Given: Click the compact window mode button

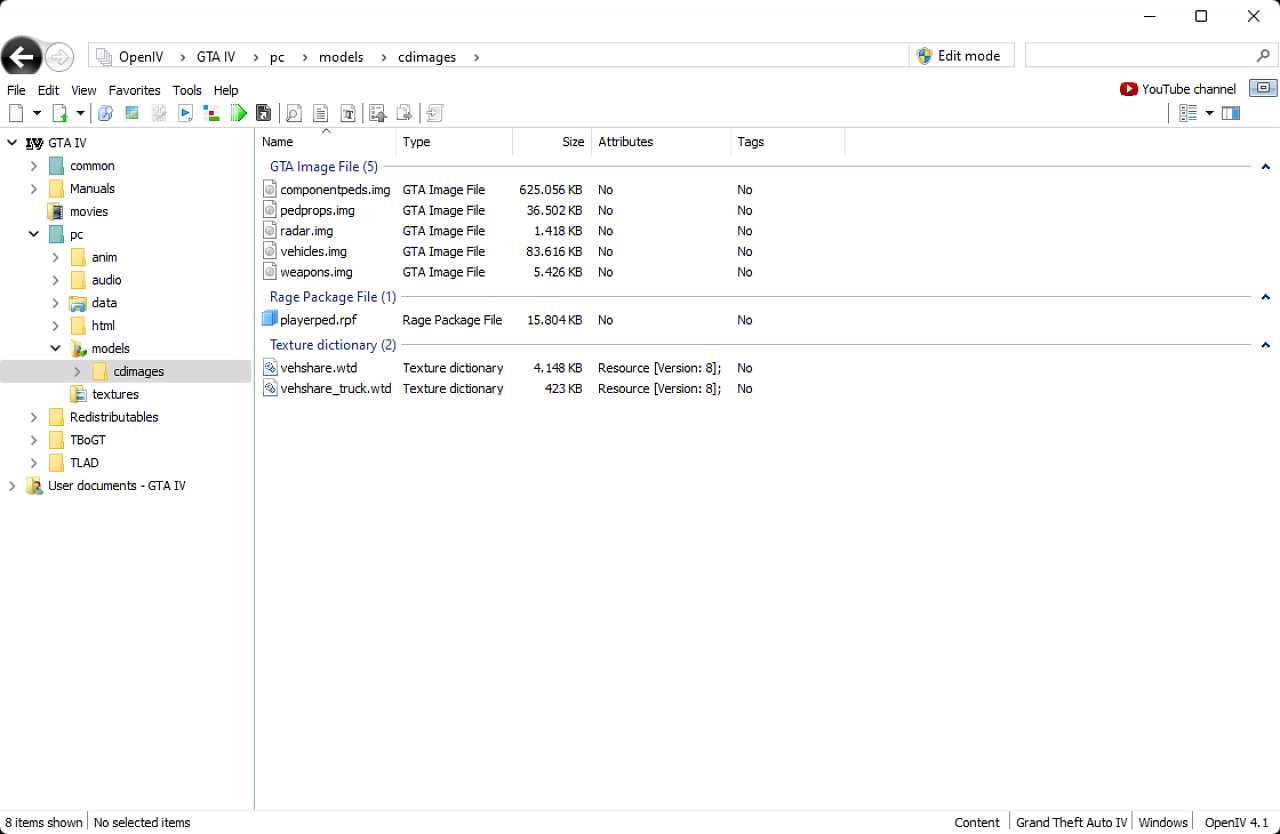Looking at the screenshot, I should point(1263,88).
